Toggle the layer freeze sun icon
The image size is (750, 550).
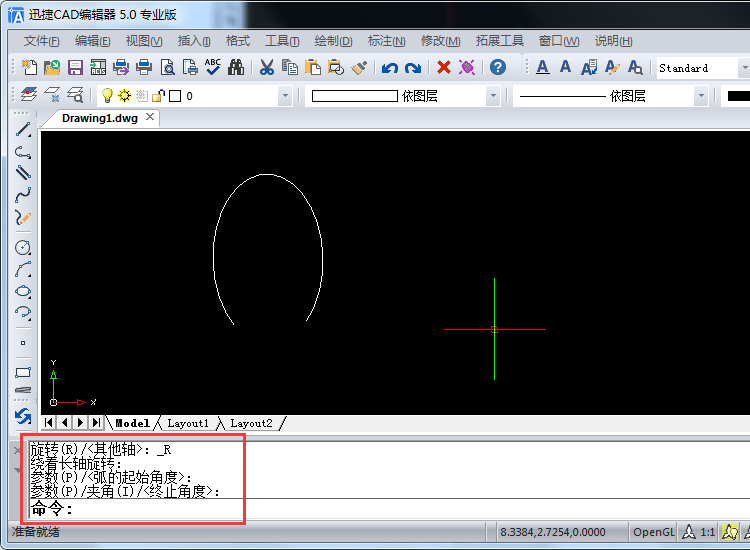124,96
